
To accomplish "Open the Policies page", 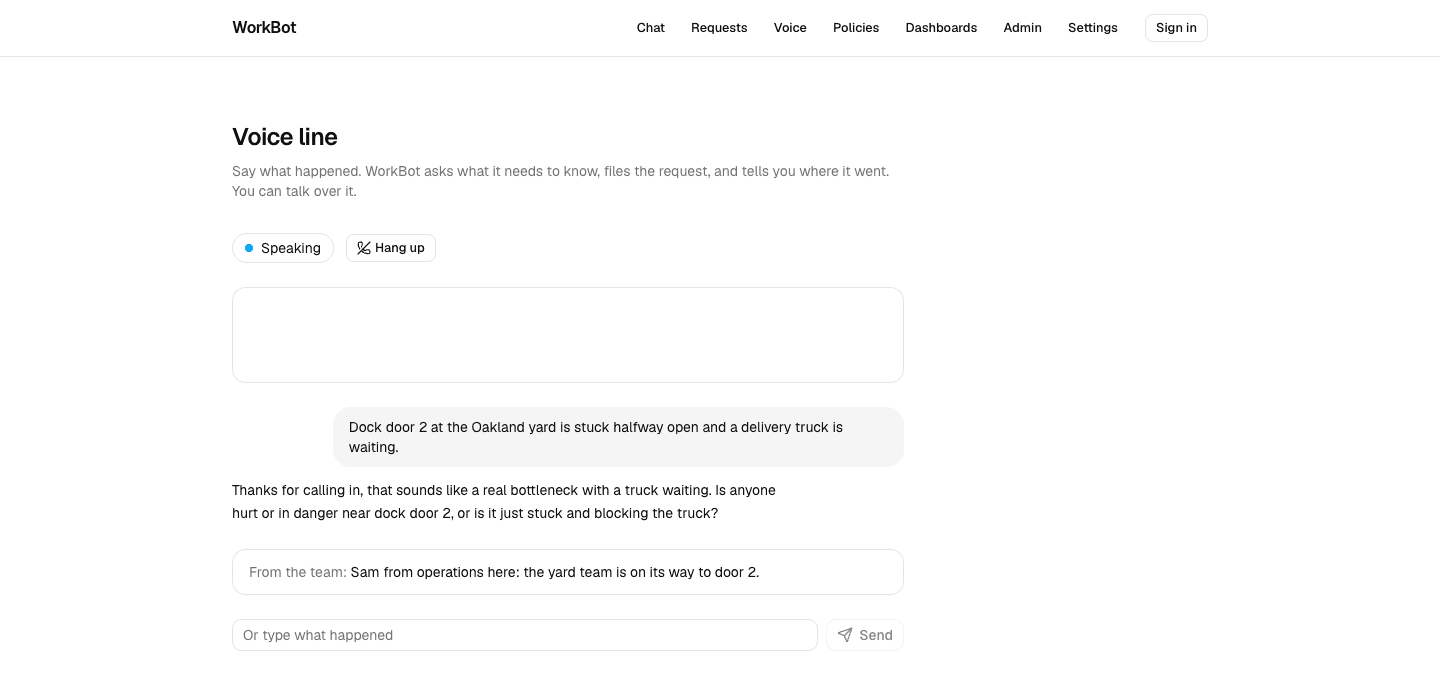I will tap(856, 28).
